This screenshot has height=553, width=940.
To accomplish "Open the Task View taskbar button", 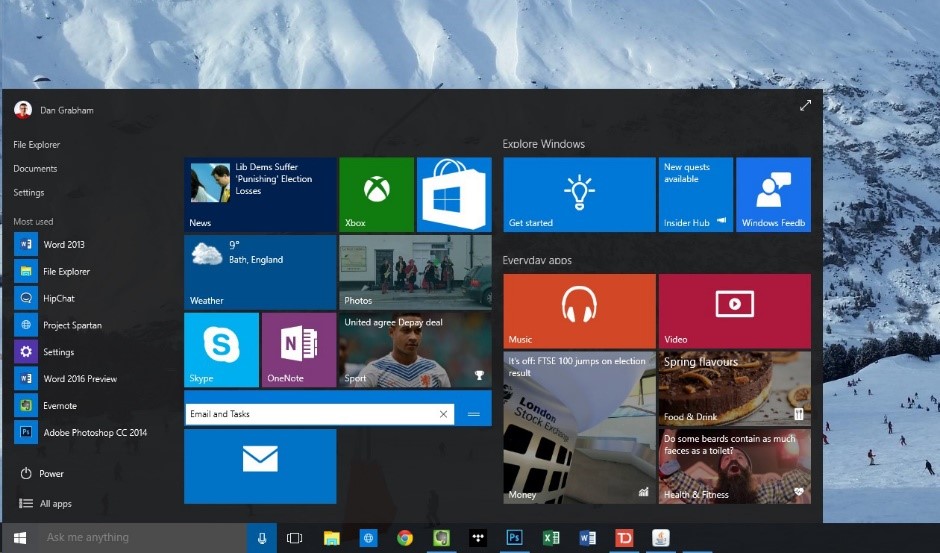I will click(x=294, y=538).
